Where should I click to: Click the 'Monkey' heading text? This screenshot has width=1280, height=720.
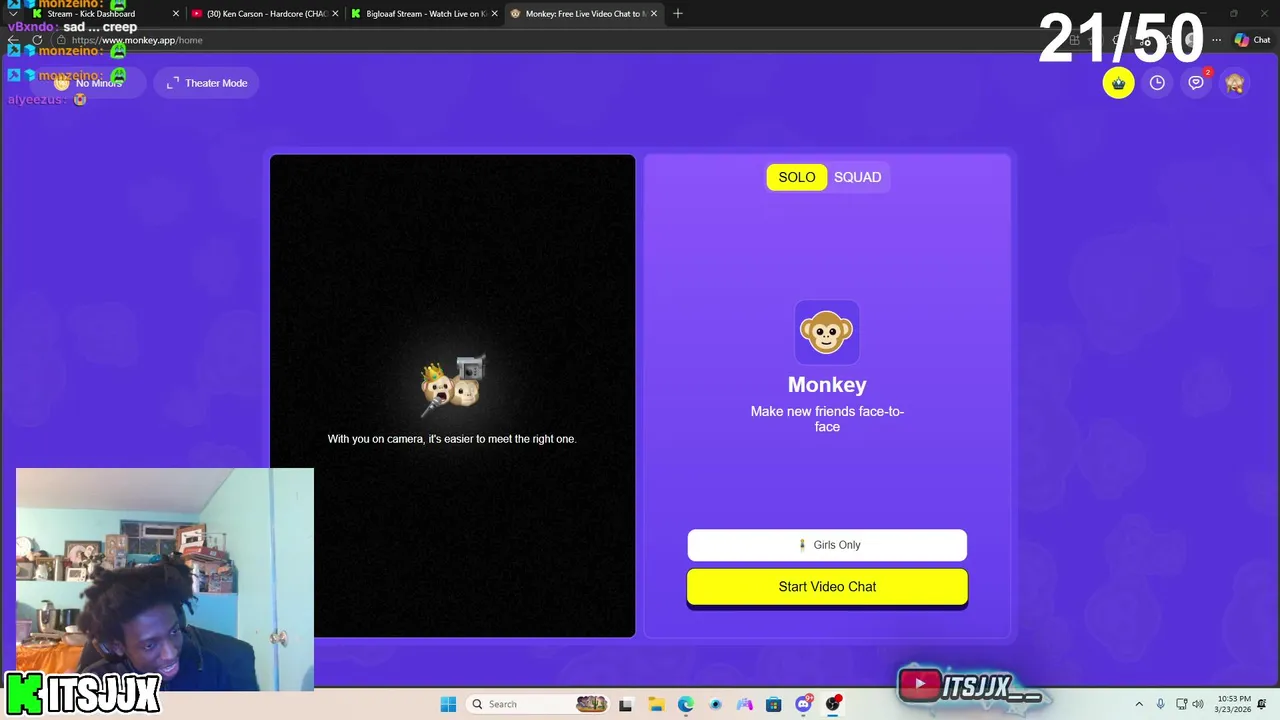[x=827, y=385]
